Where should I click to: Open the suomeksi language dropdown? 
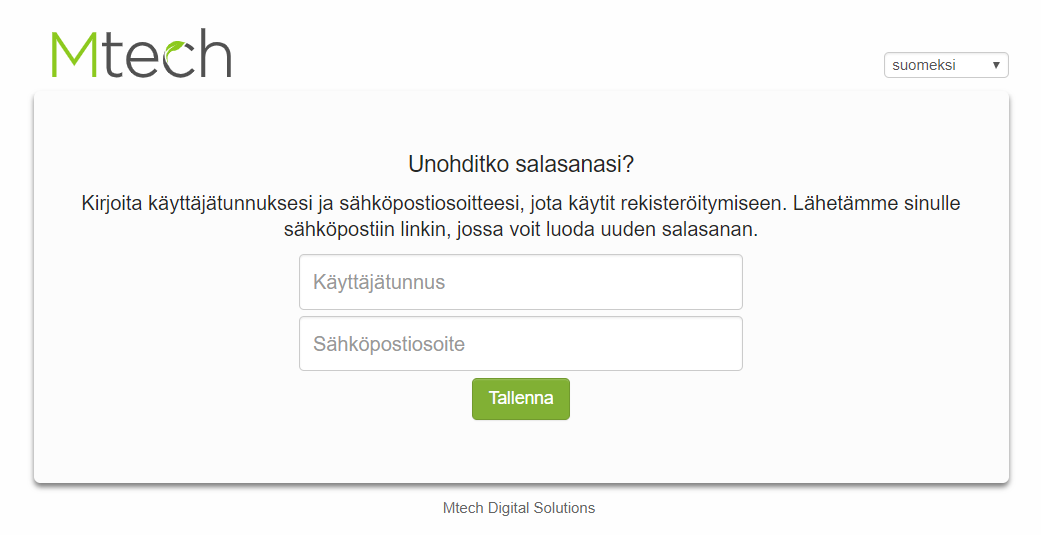pyautogui.click(x=945, y=65)
